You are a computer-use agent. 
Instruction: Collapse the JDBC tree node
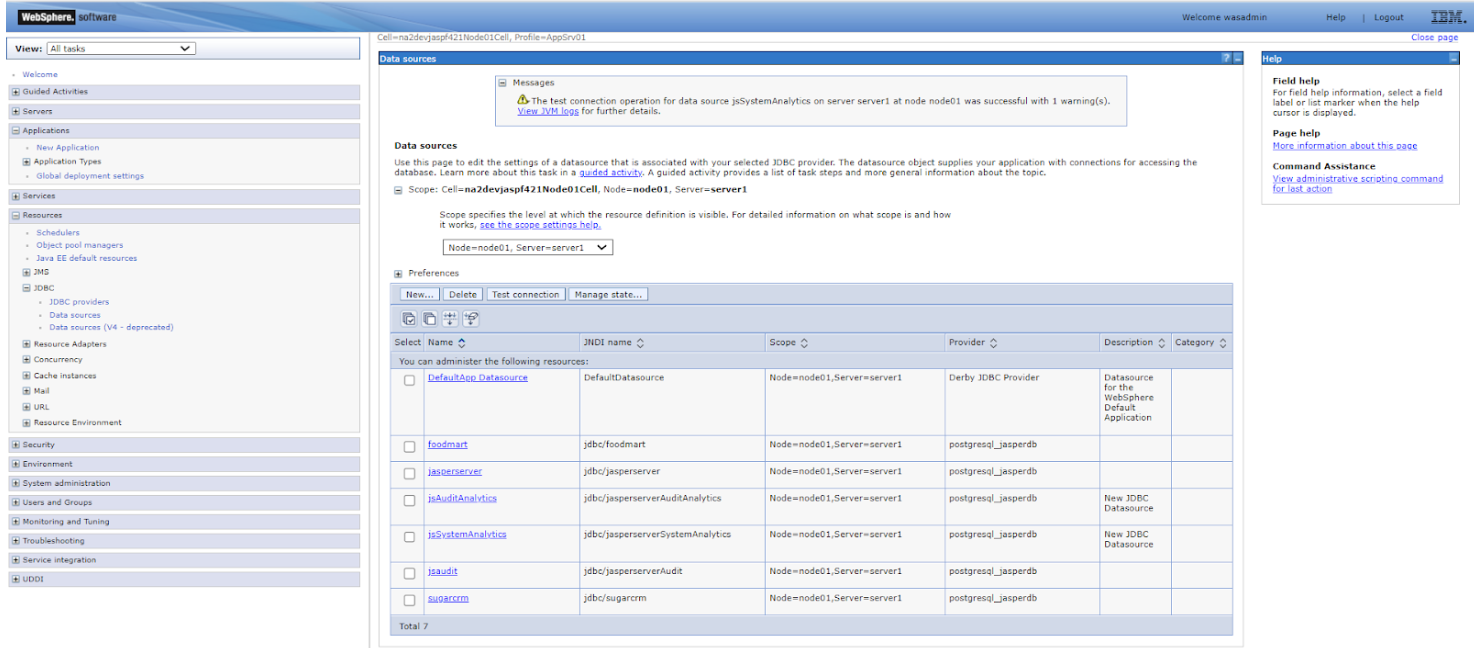27,287
